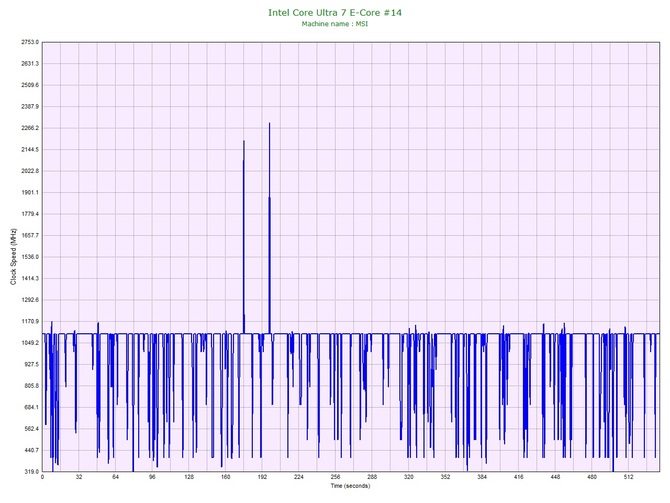Click the 1170.9 y-axis value
Image resolution: width=670 pixels, height=503 pixels.
(x=30, y=321)
